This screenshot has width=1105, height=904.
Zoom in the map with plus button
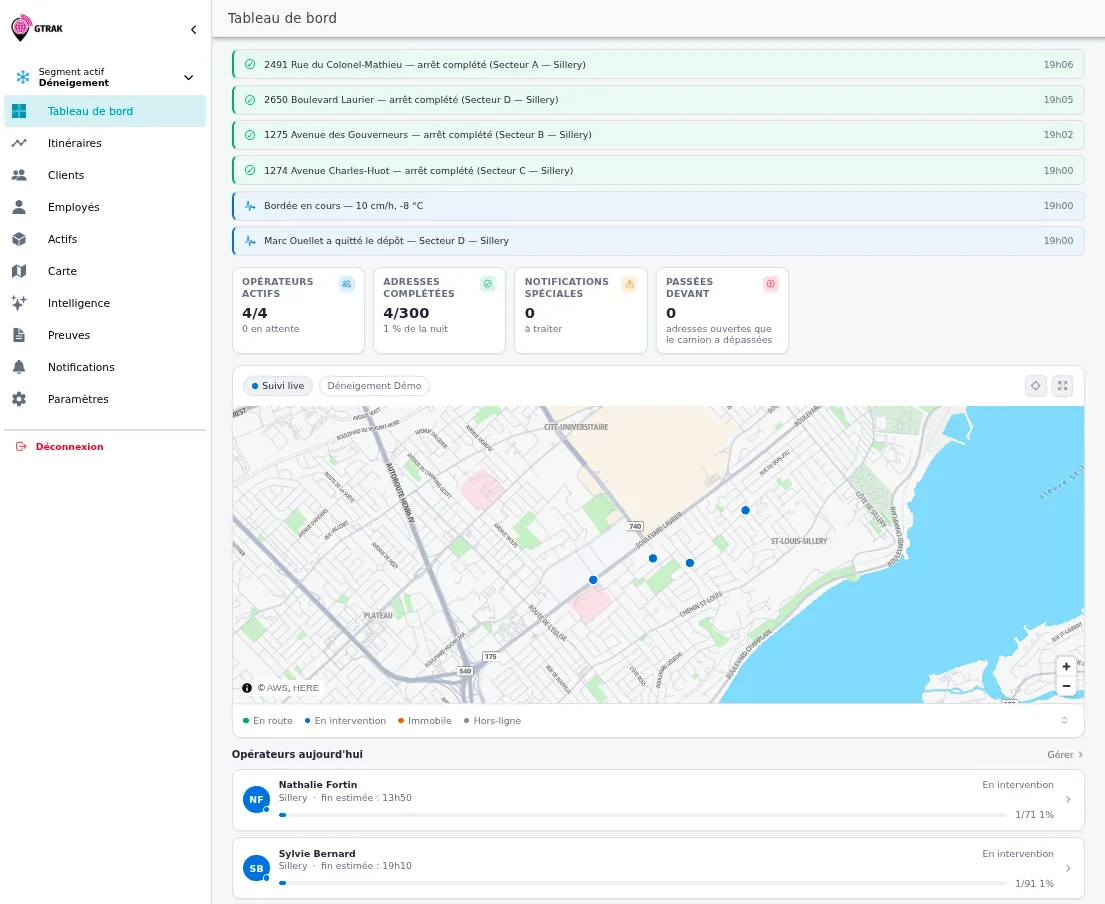click(x=1066, y=667)
